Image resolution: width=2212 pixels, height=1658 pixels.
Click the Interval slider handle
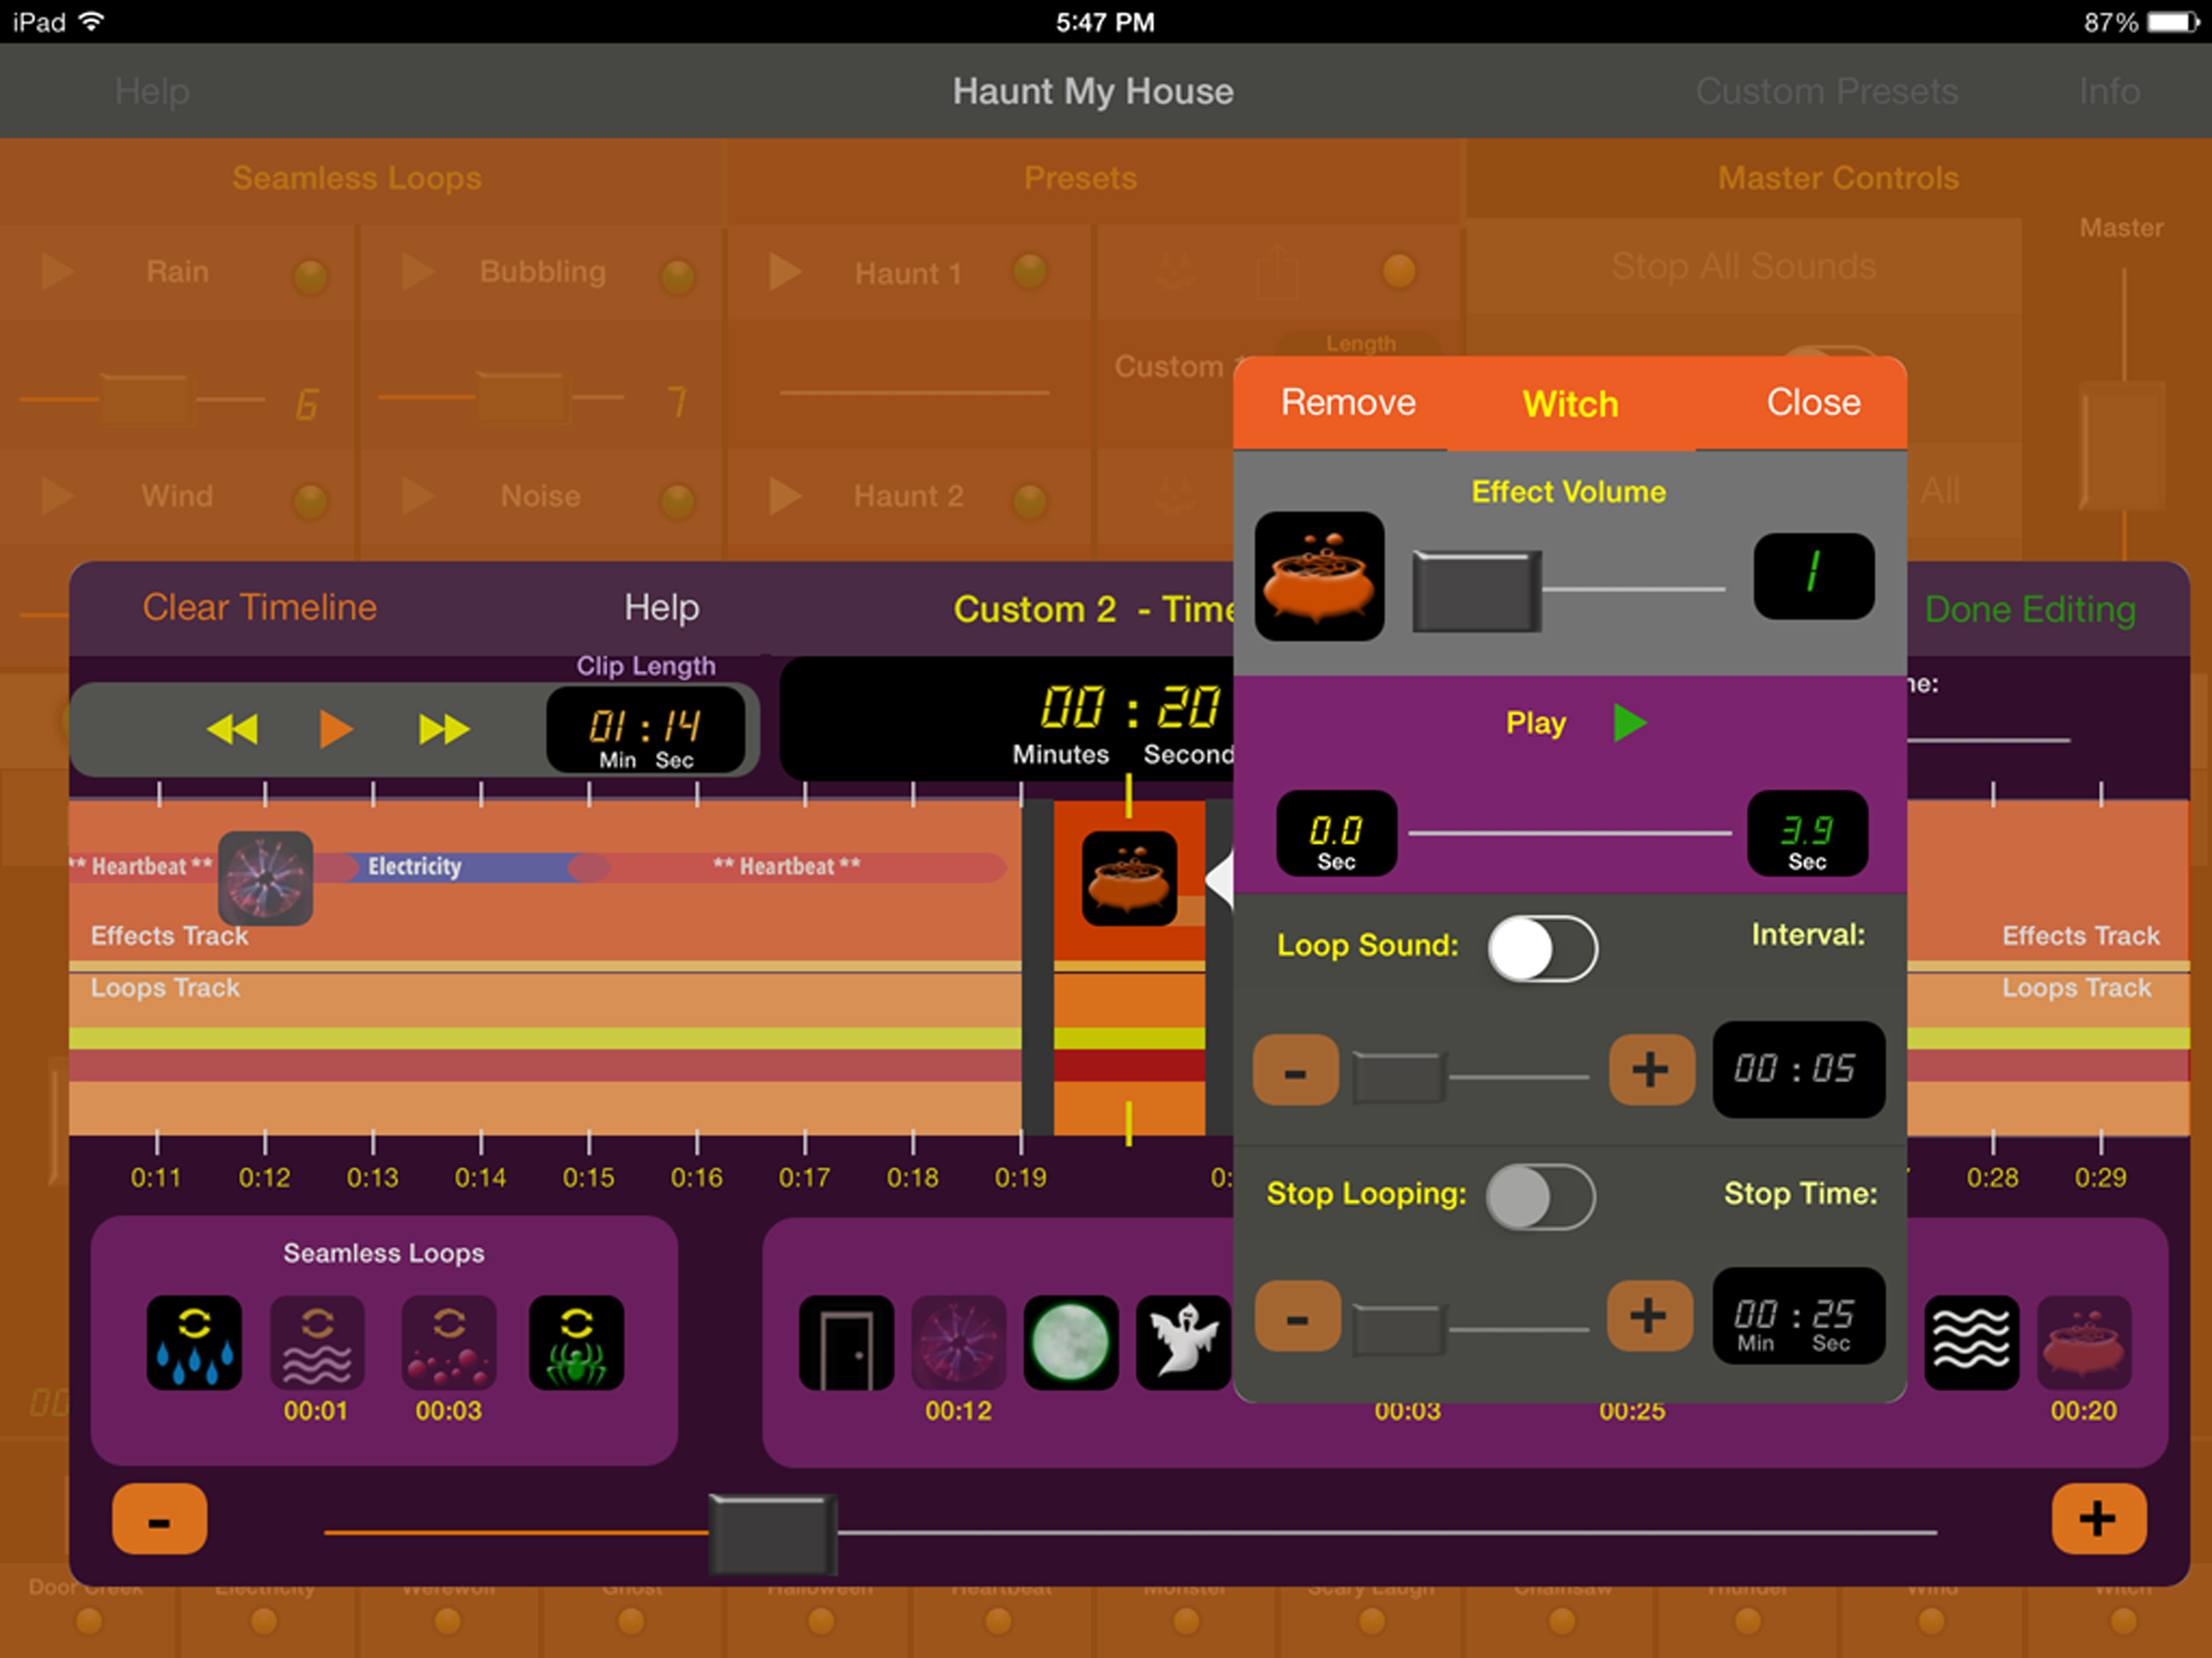click(1398, 1077)
